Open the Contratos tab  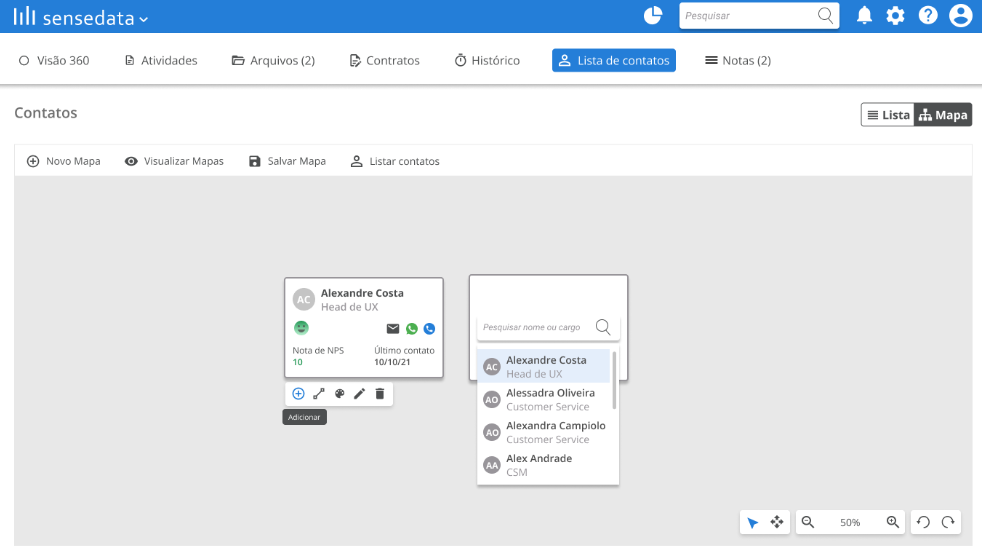pyautogui.click(x=385, y=60)
